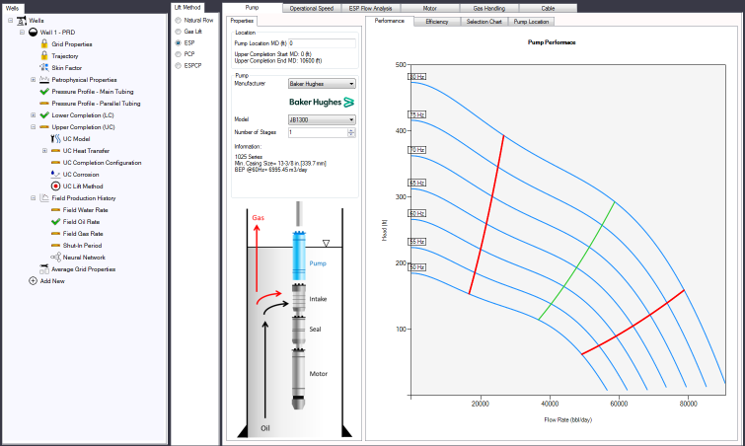Click the UC Corrosion icon
The width and height of the screenshot is (745, 446).
[56, 174]
